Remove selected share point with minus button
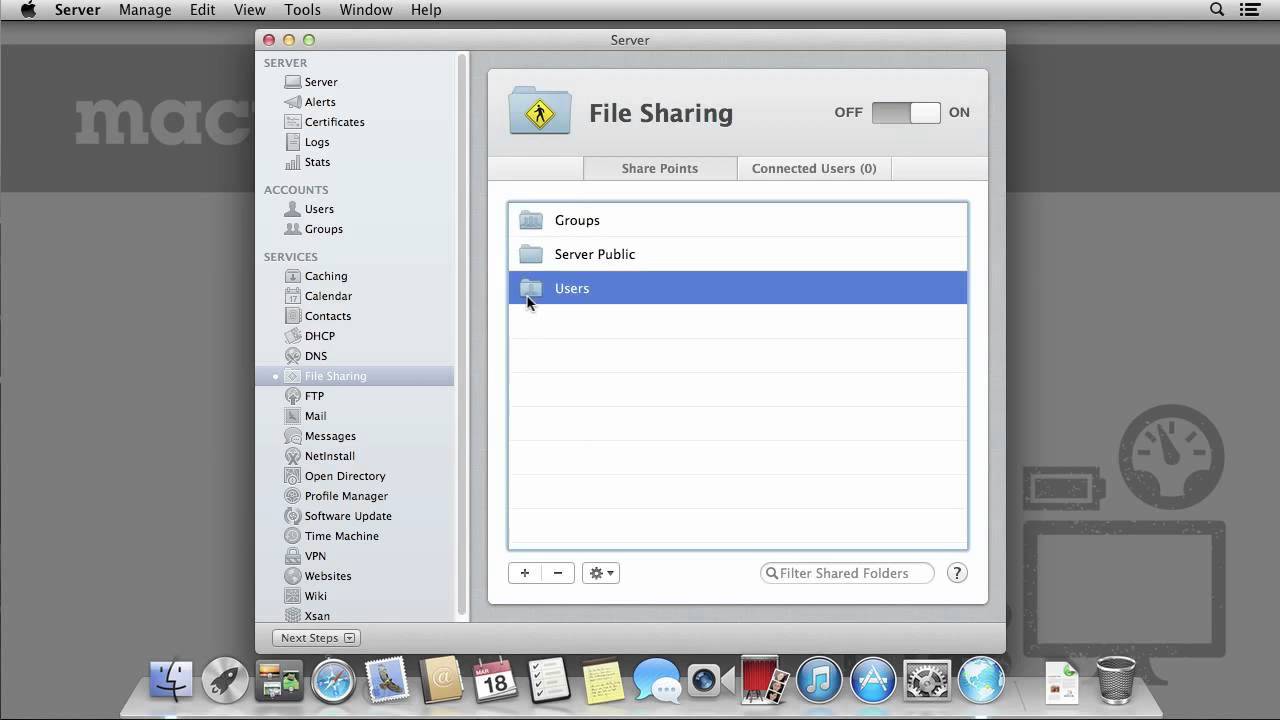 pyautogui.click(x=558, y=573)
